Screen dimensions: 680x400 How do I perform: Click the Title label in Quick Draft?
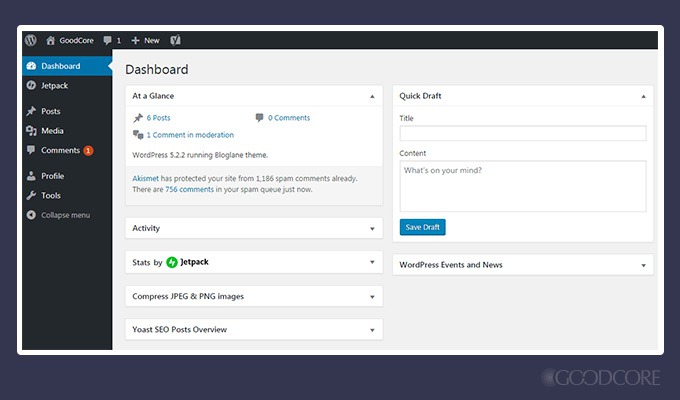406,118
